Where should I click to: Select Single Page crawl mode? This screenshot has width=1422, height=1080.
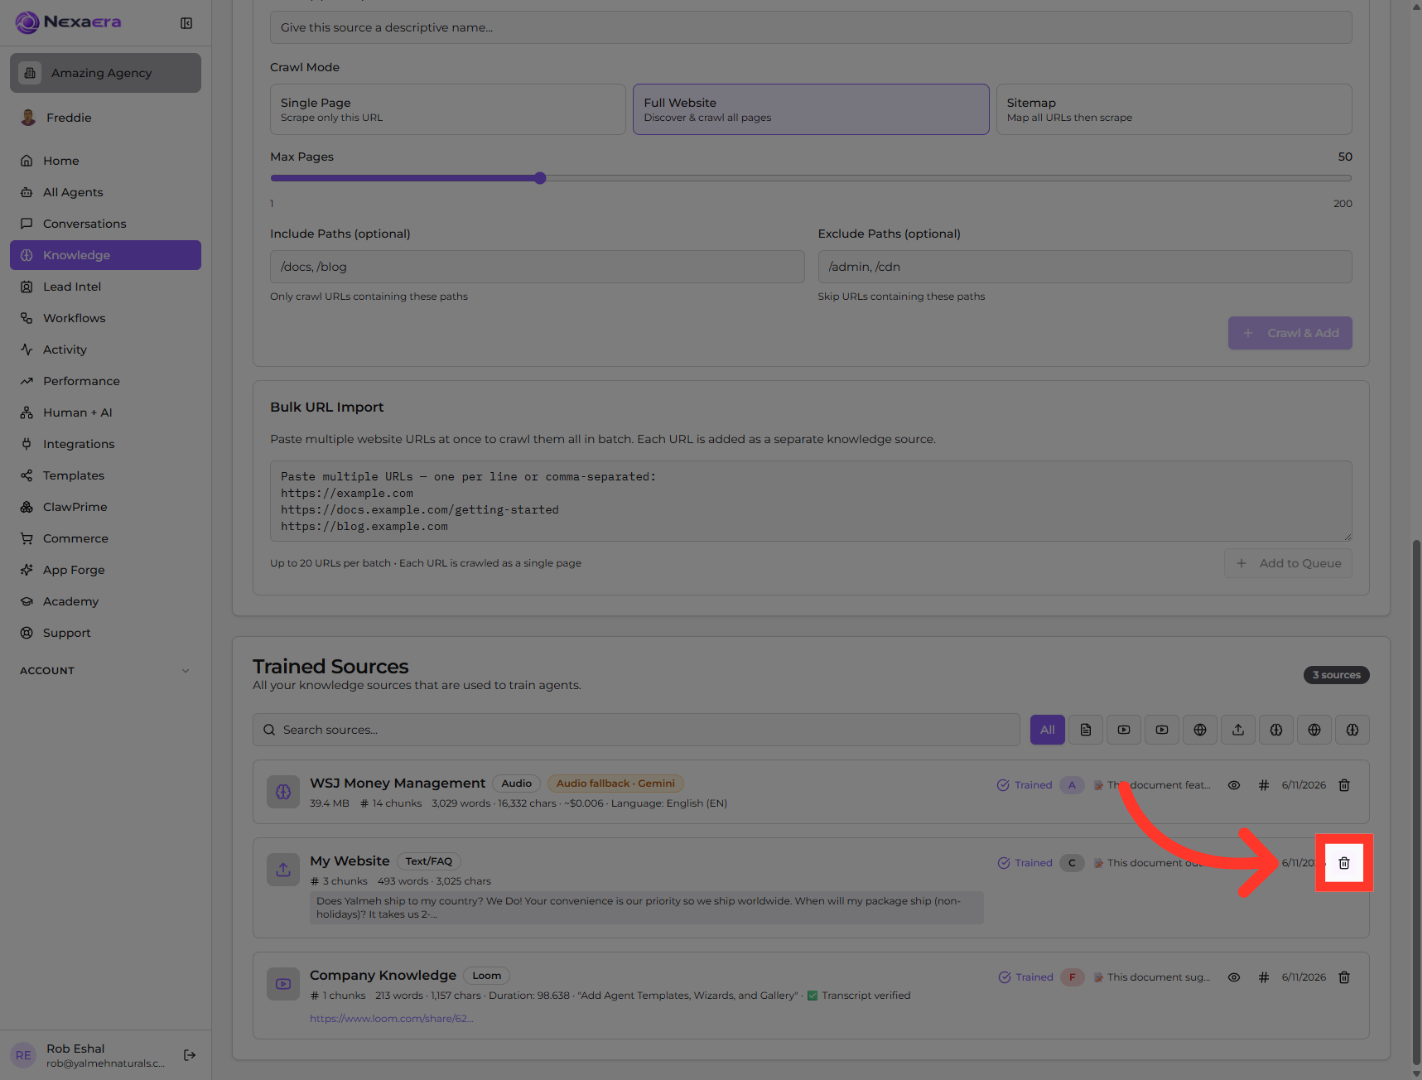point(448,109)
